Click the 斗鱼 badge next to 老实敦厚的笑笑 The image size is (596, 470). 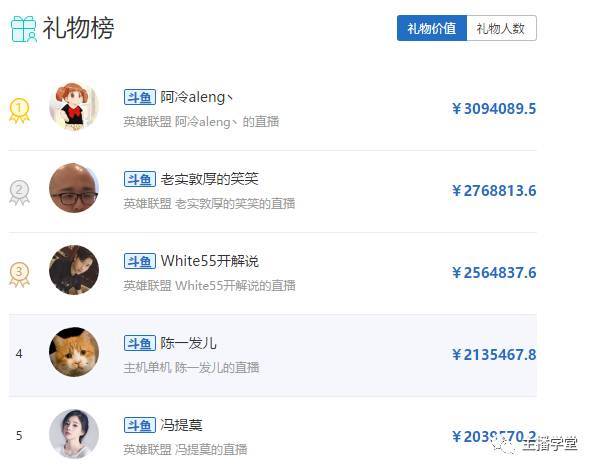point(139,179)
